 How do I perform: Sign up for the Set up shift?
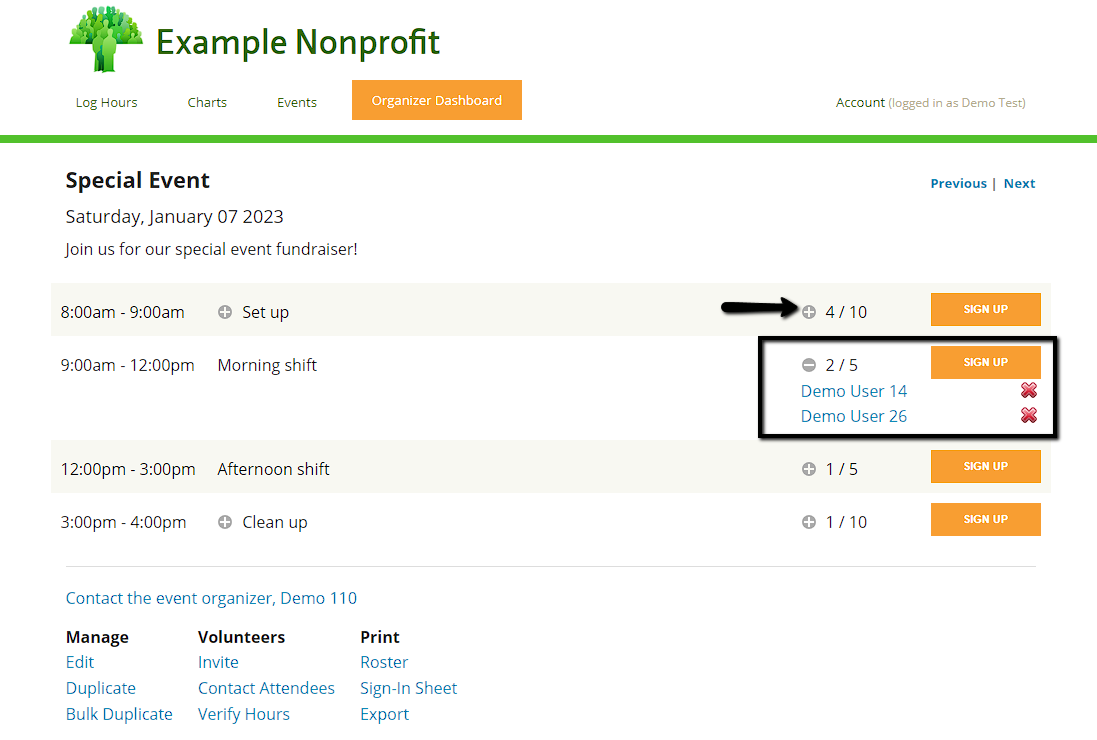click(x=985, y=309)
